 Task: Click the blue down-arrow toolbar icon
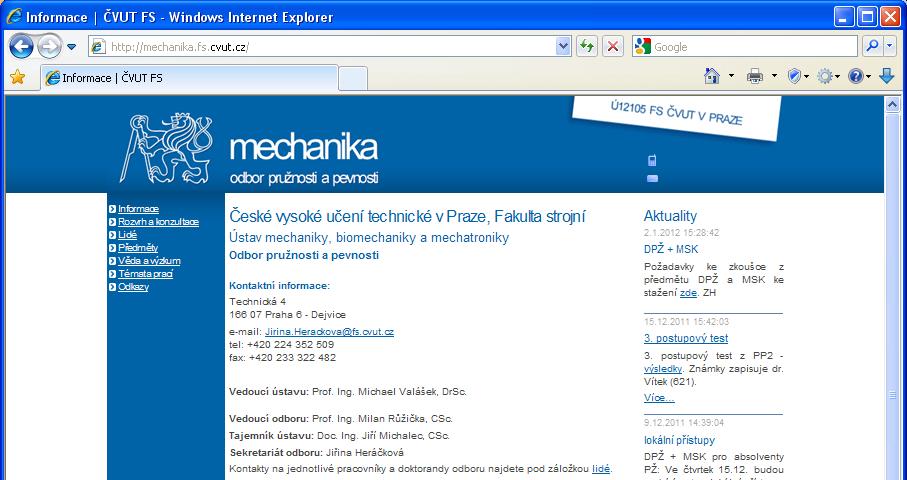tap(887, 76)
